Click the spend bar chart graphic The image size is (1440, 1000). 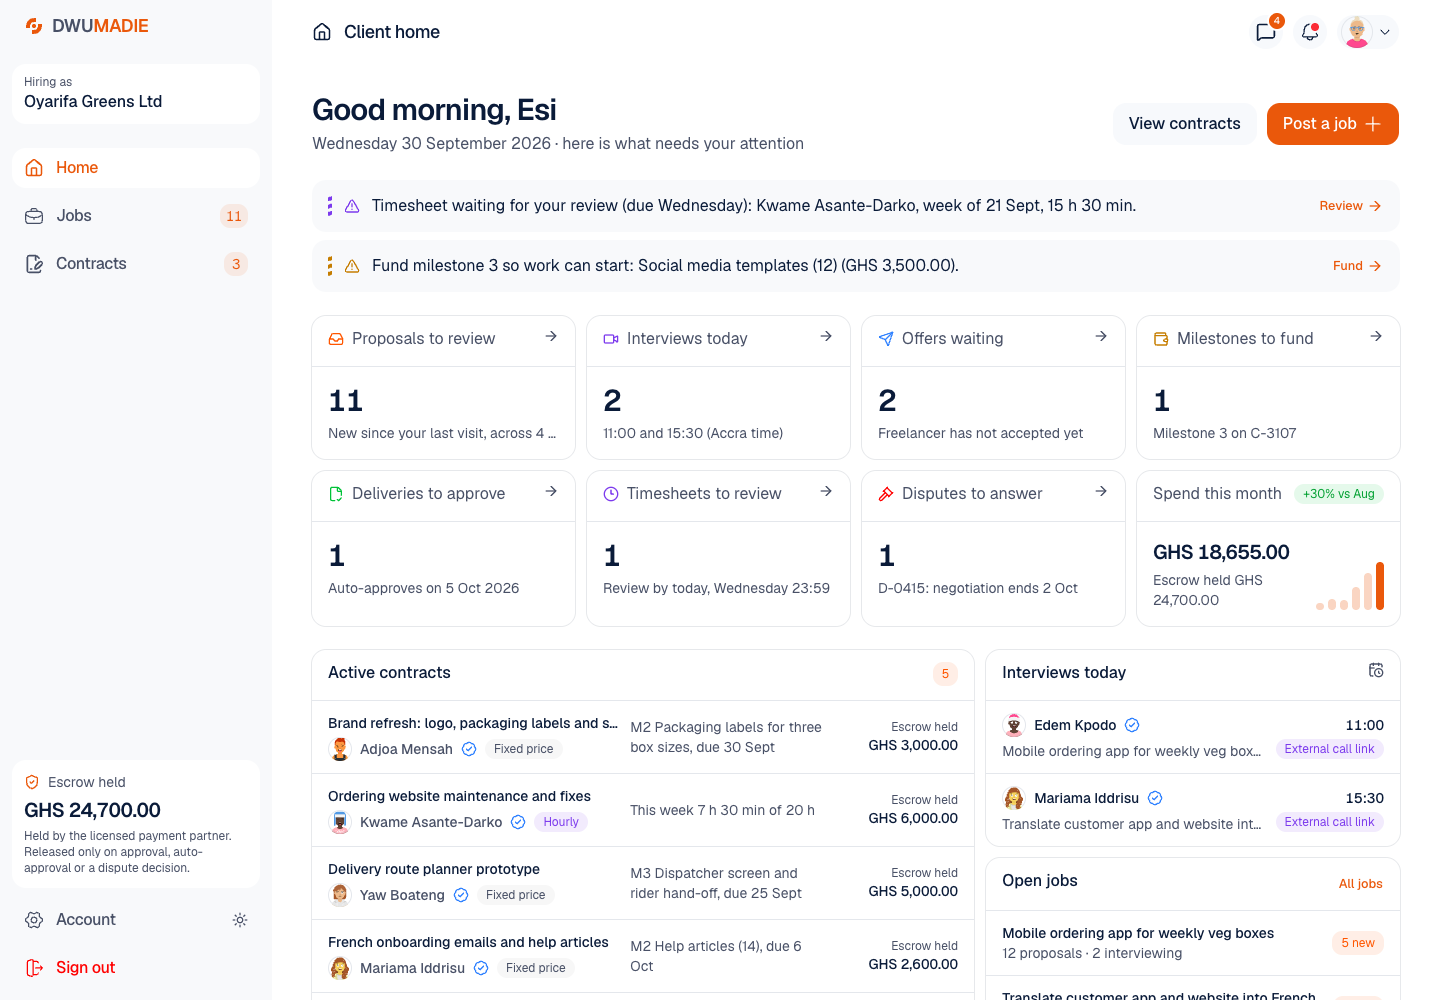point(1350,586)
